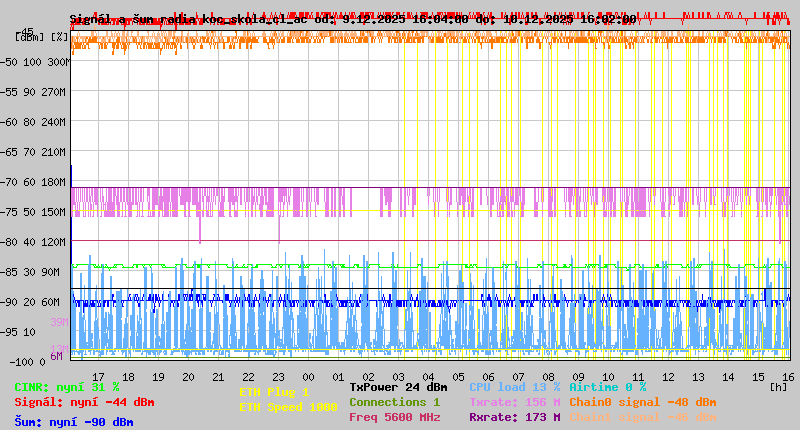The height and width of the screenshot is (430, 800).
Task: Click the 'Connections 1' legend label
Action: [394, 402]
